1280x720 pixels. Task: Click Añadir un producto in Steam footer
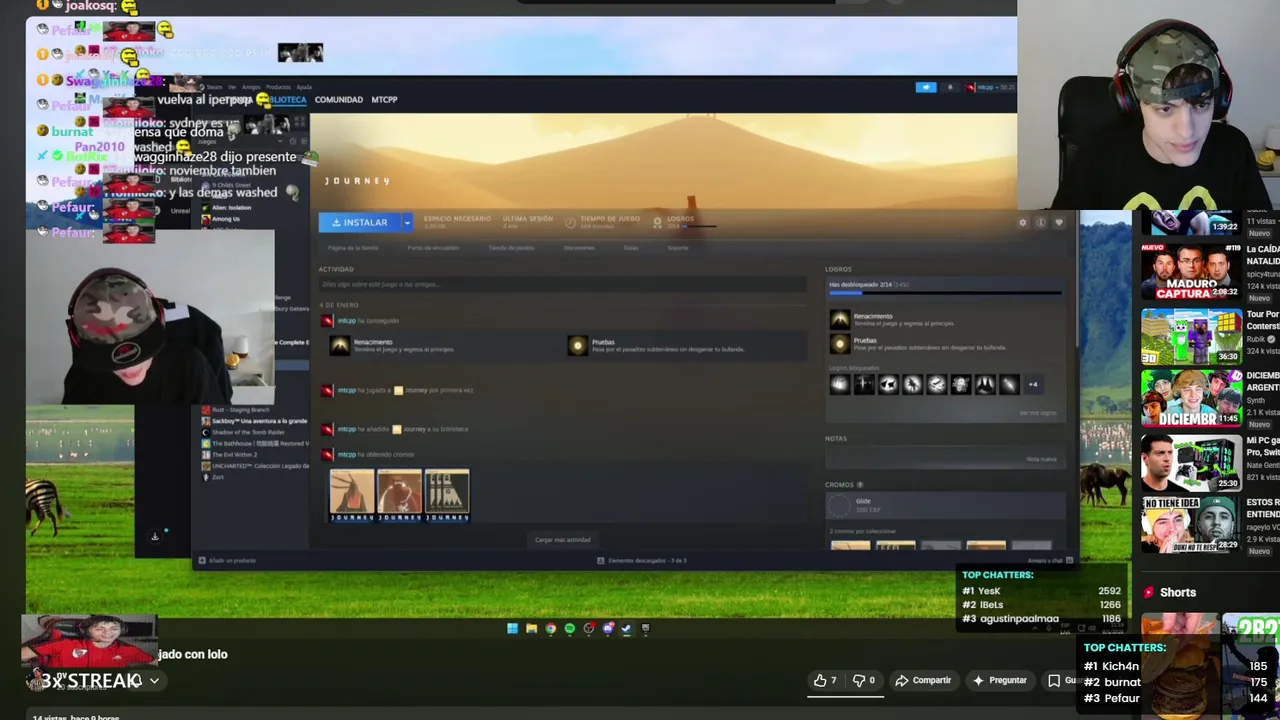[x=228, y=560]
